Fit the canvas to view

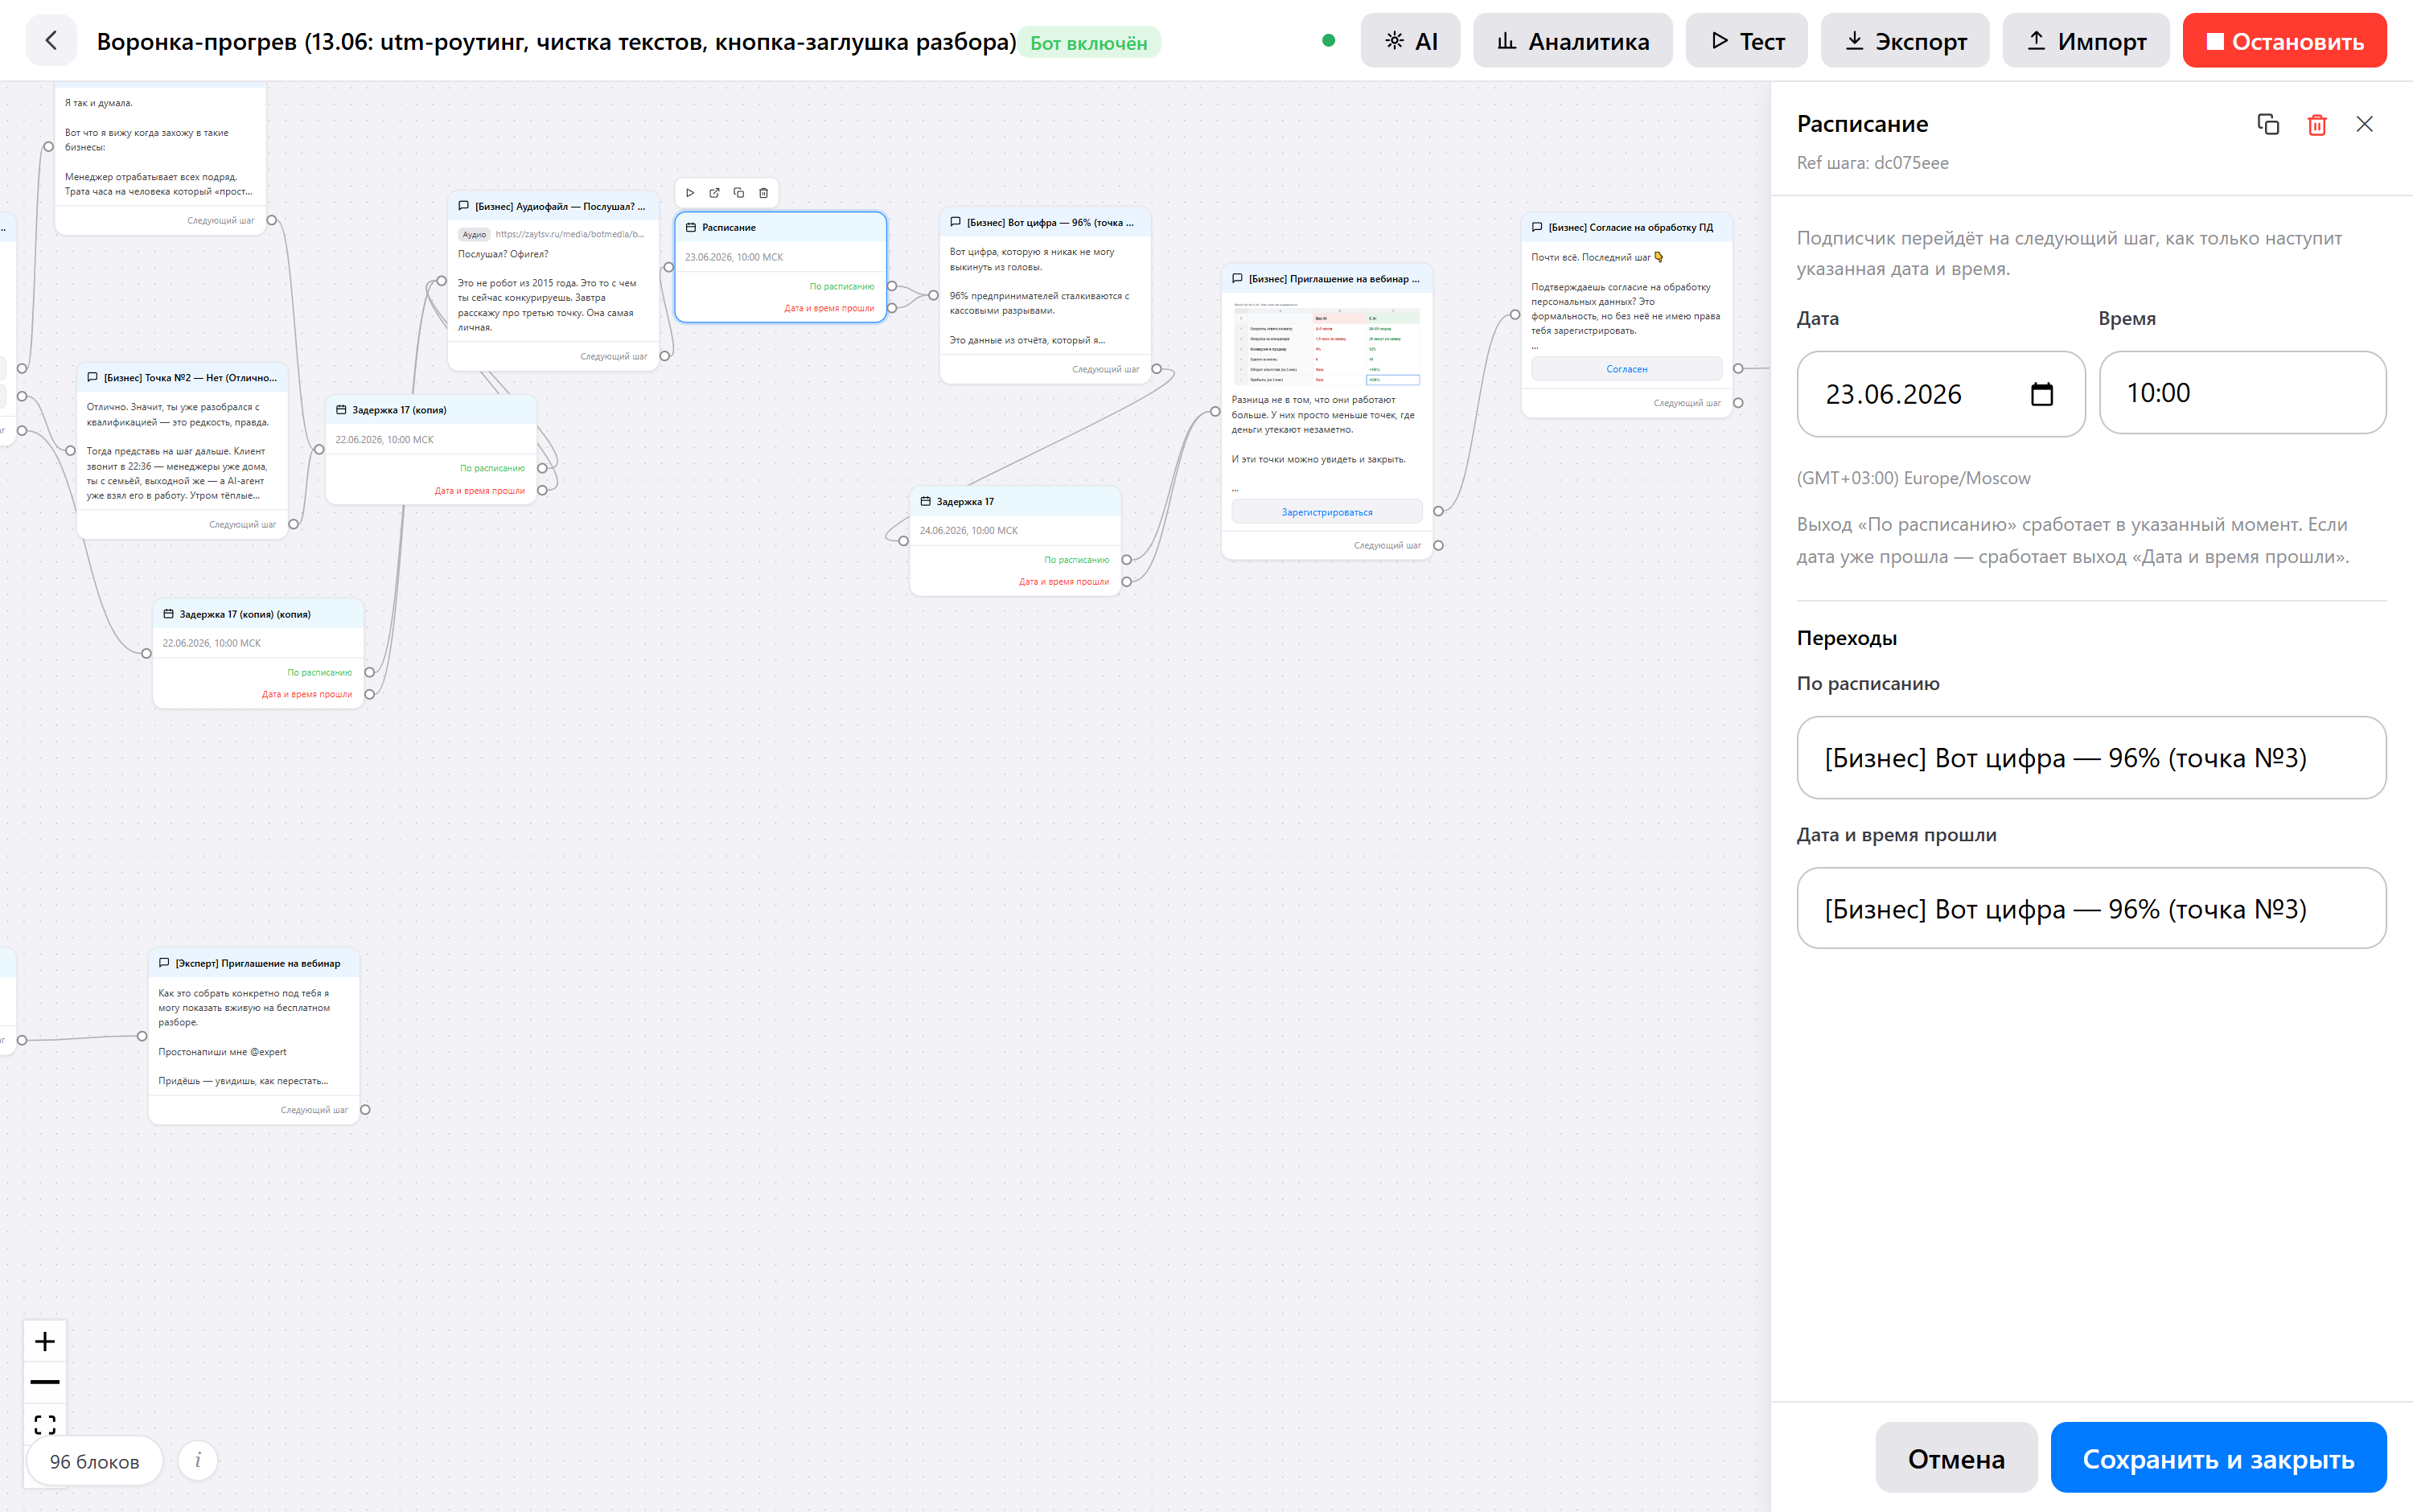coord(45,1423)
